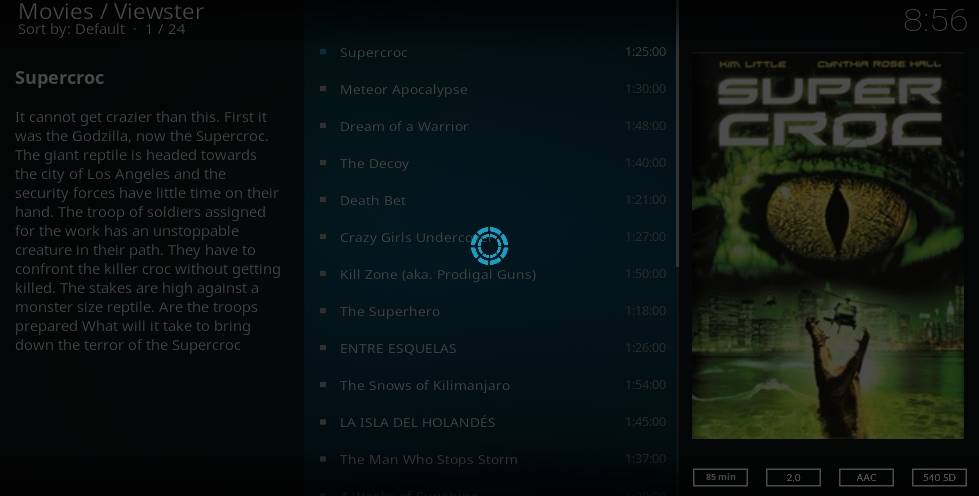Click the bullet icon beside Supercroc
The height and width of the screenshot is (496, 979).
coord(323,52)
